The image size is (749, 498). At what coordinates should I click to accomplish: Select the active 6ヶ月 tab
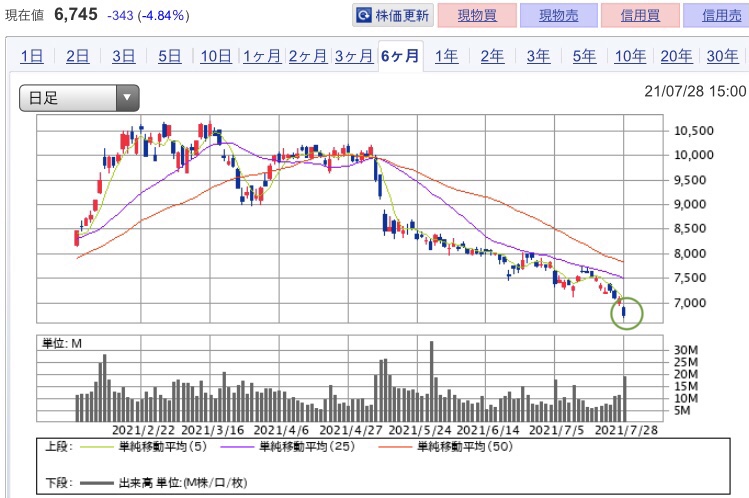400,56
